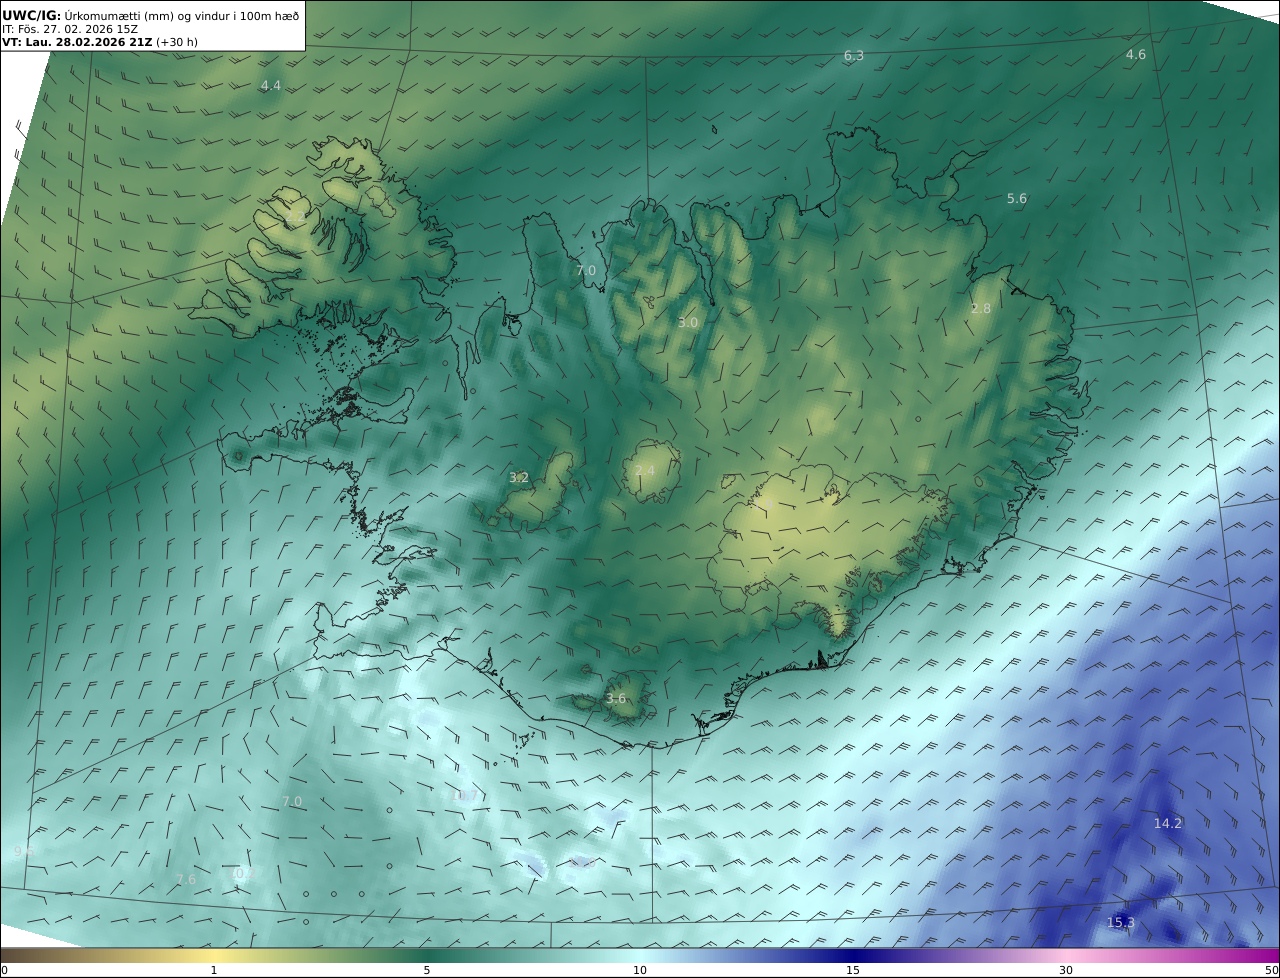The height and width of the screenshot is (978, 1280).
Task: Select the 7.6 value in the southwest corner
Action: click(x=186, y=880)
